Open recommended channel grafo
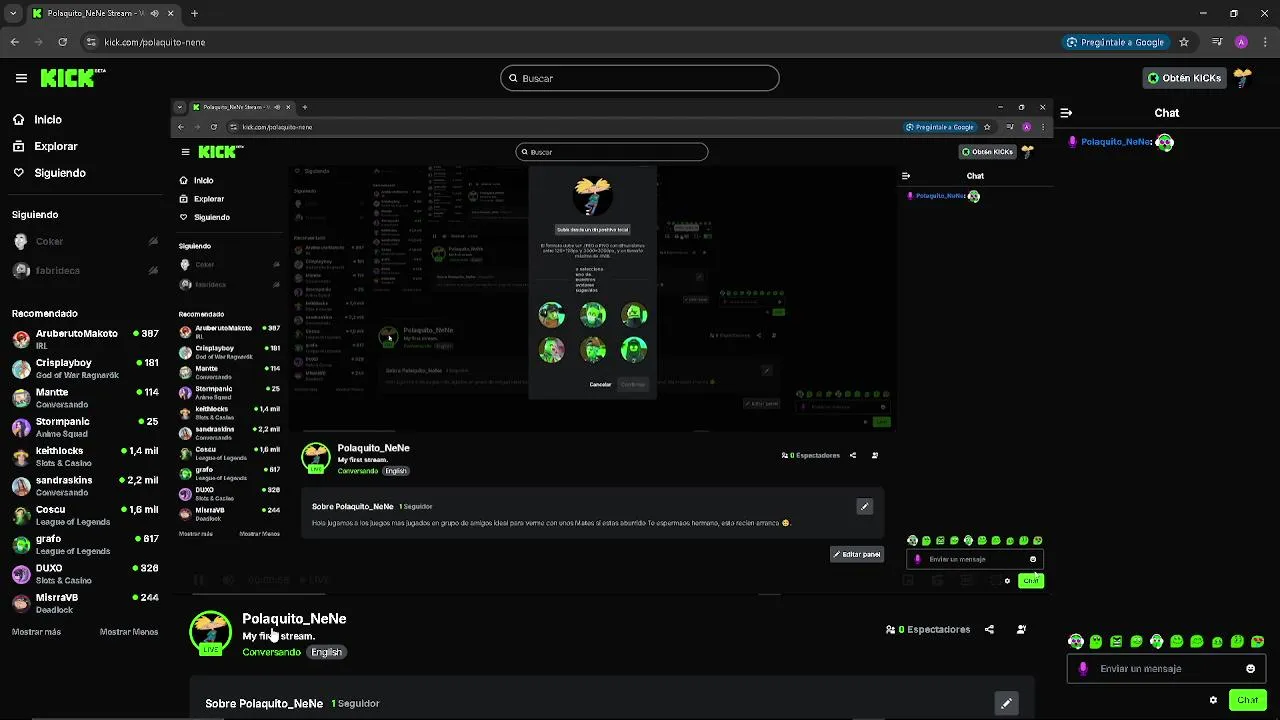The height and width of the screenshot is (720, 1280). 85,545
